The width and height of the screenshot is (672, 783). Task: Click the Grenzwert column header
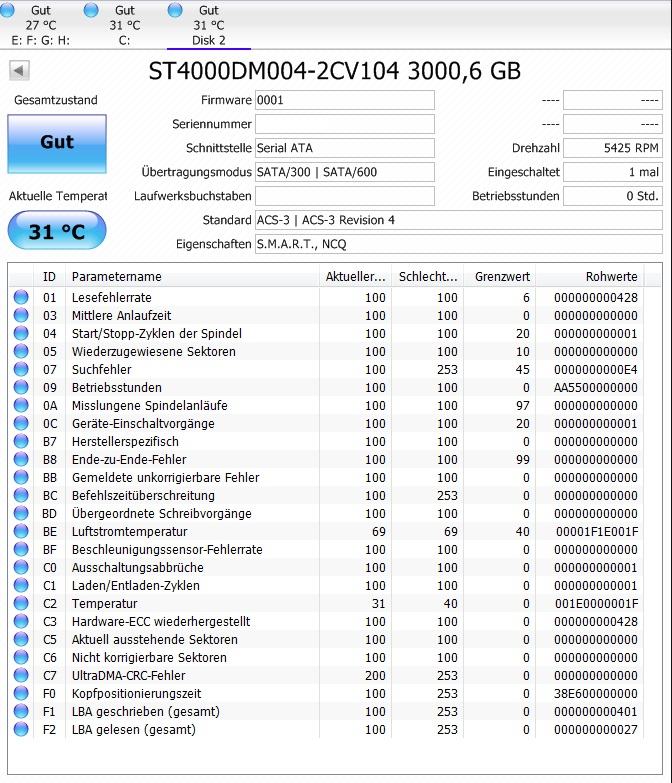(500, 276)
